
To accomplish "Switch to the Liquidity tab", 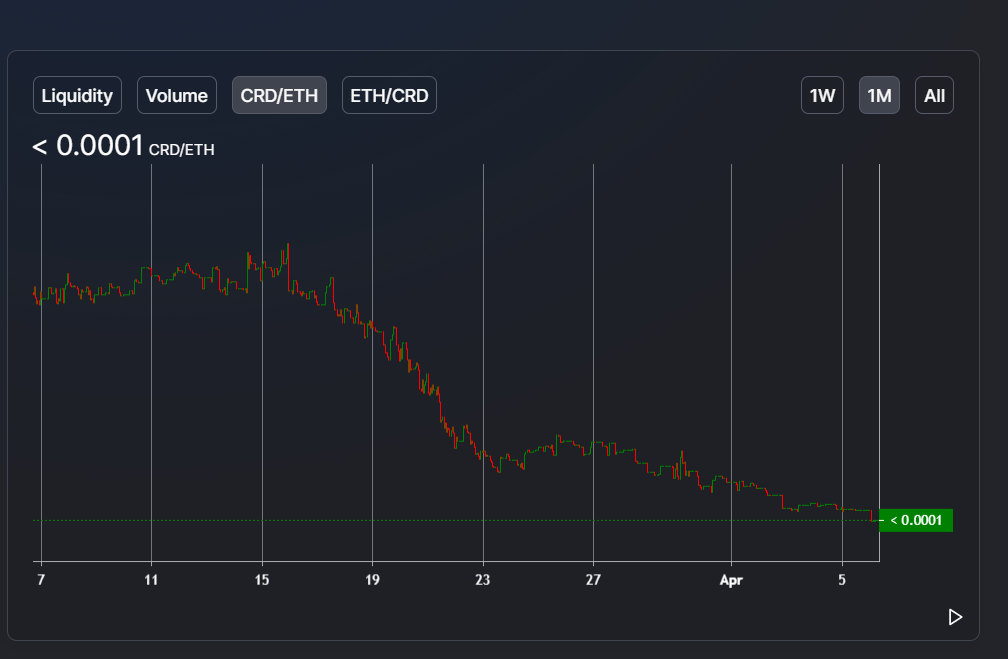I will pyautogui.click(x=77, y=95).
